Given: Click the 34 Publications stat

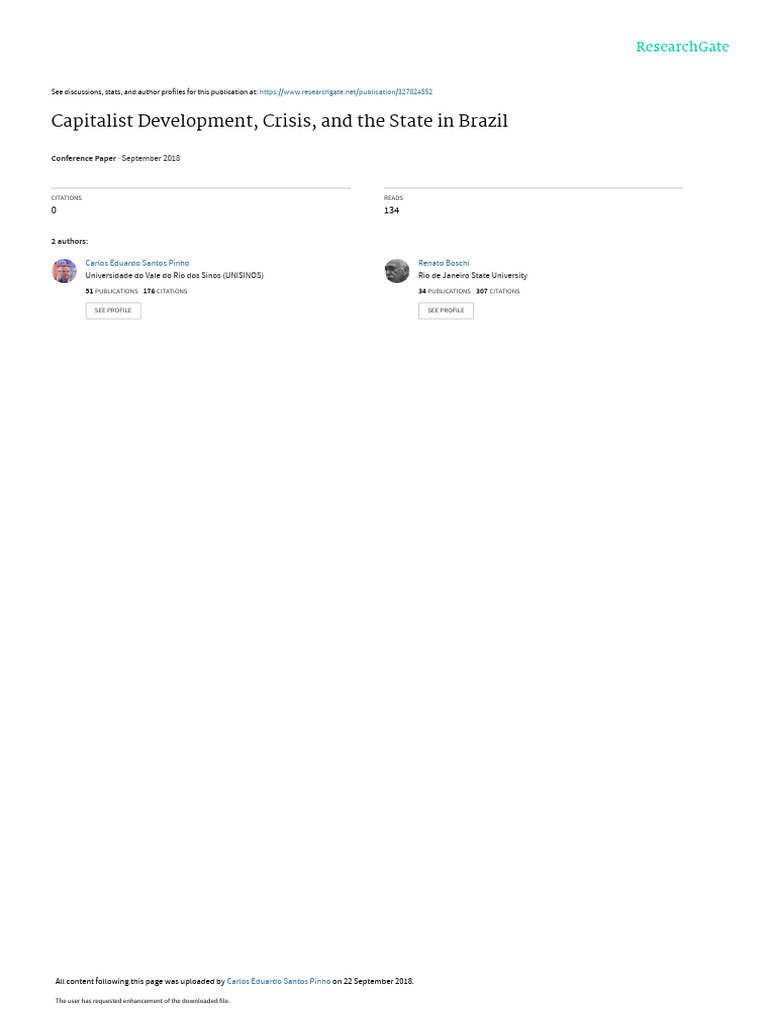Looking at the screenshot, I should (x=445, y=291).
